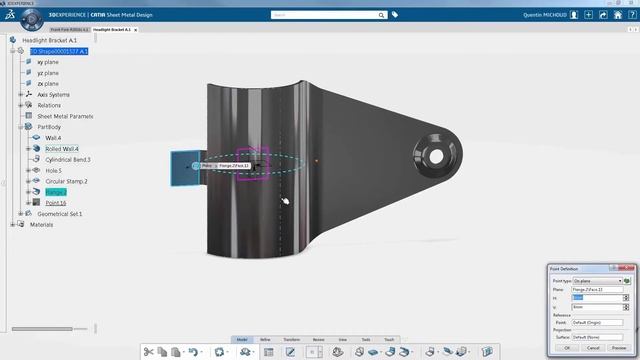Click the Wall on Edge icon
The image size is (640, 360).
pyautogui.click(x=390, y=352)
